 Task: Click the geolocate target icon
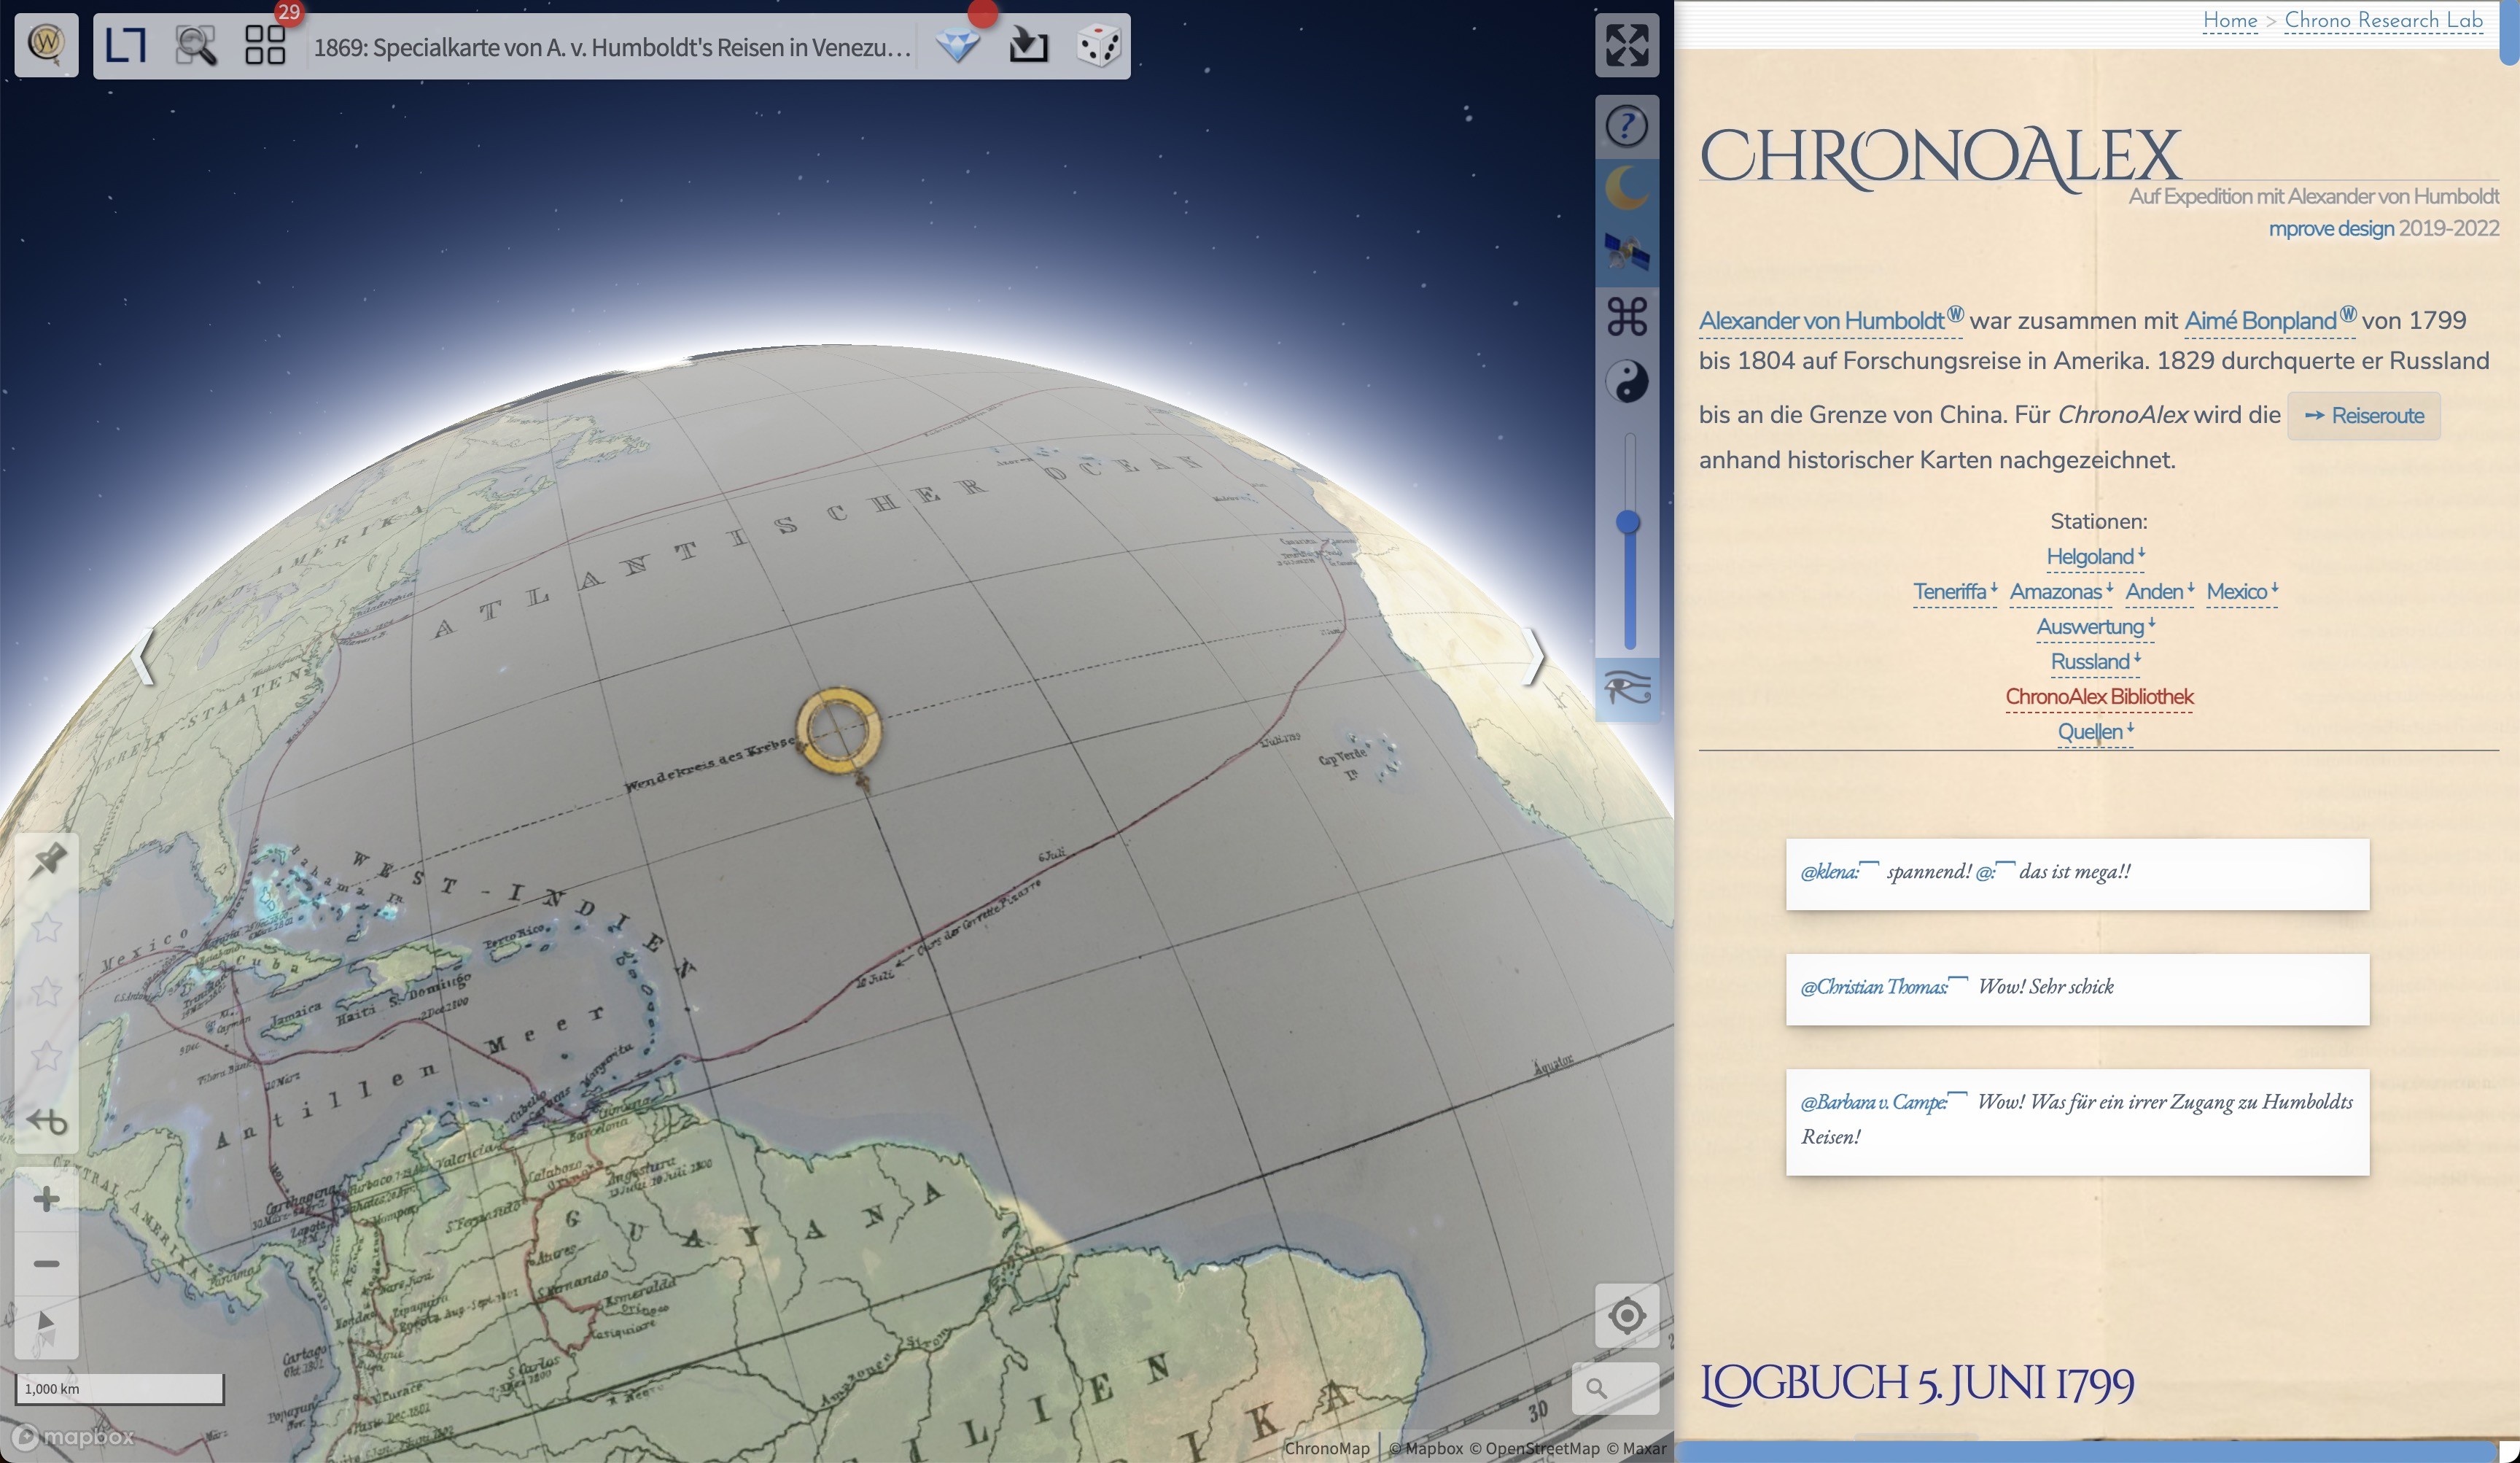point(1626,1315)
